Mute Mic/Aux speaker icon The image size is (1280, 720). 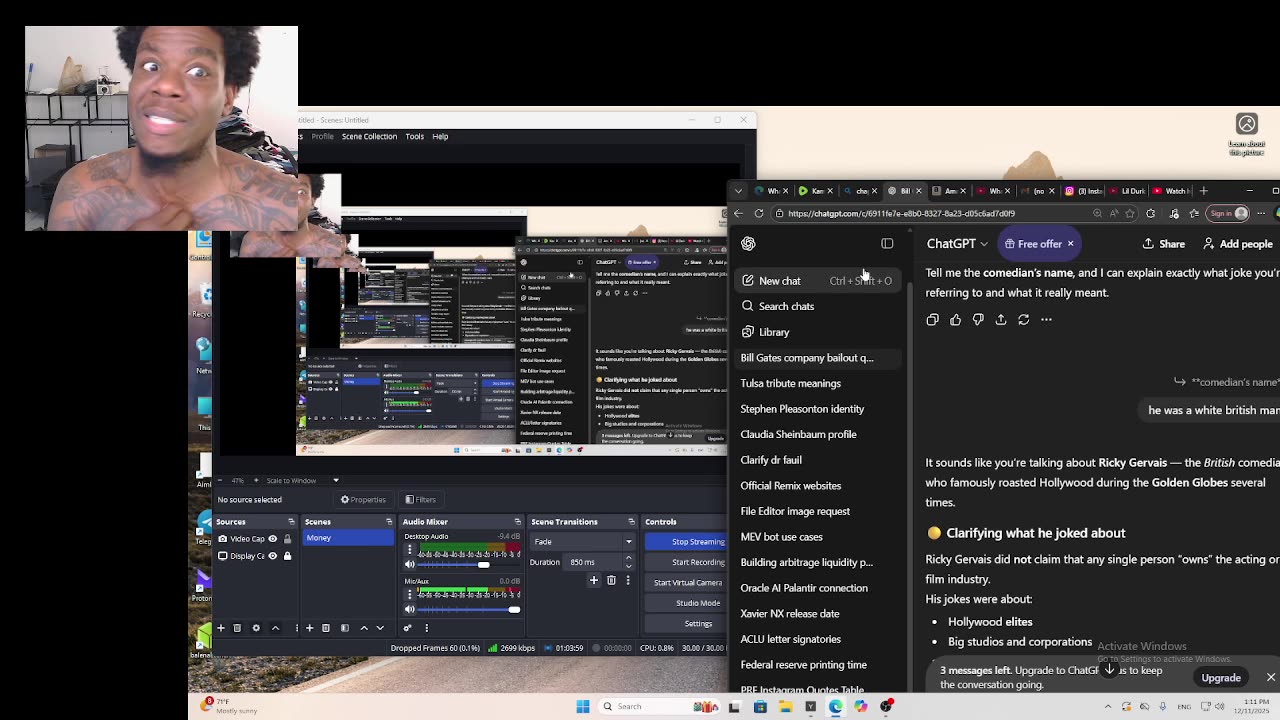coord(409,609)
